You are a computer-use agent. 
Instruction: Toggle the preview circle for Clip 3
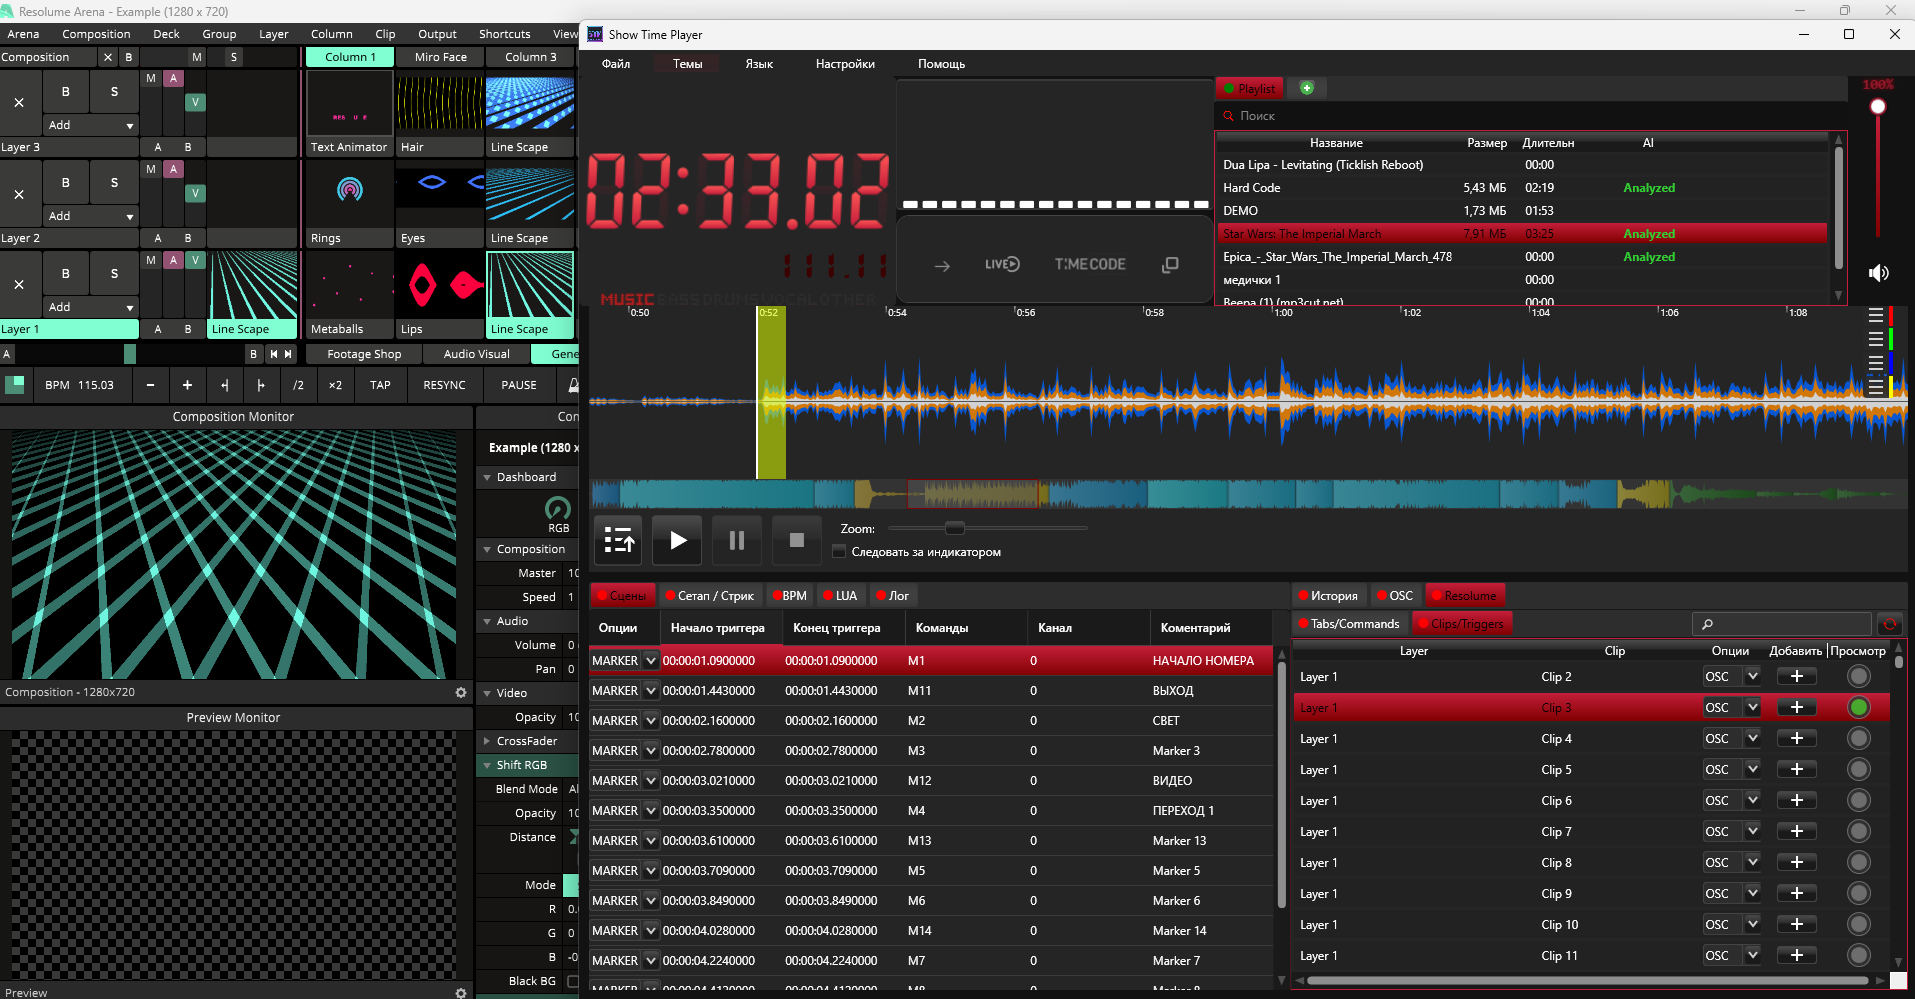(1858, 708)
